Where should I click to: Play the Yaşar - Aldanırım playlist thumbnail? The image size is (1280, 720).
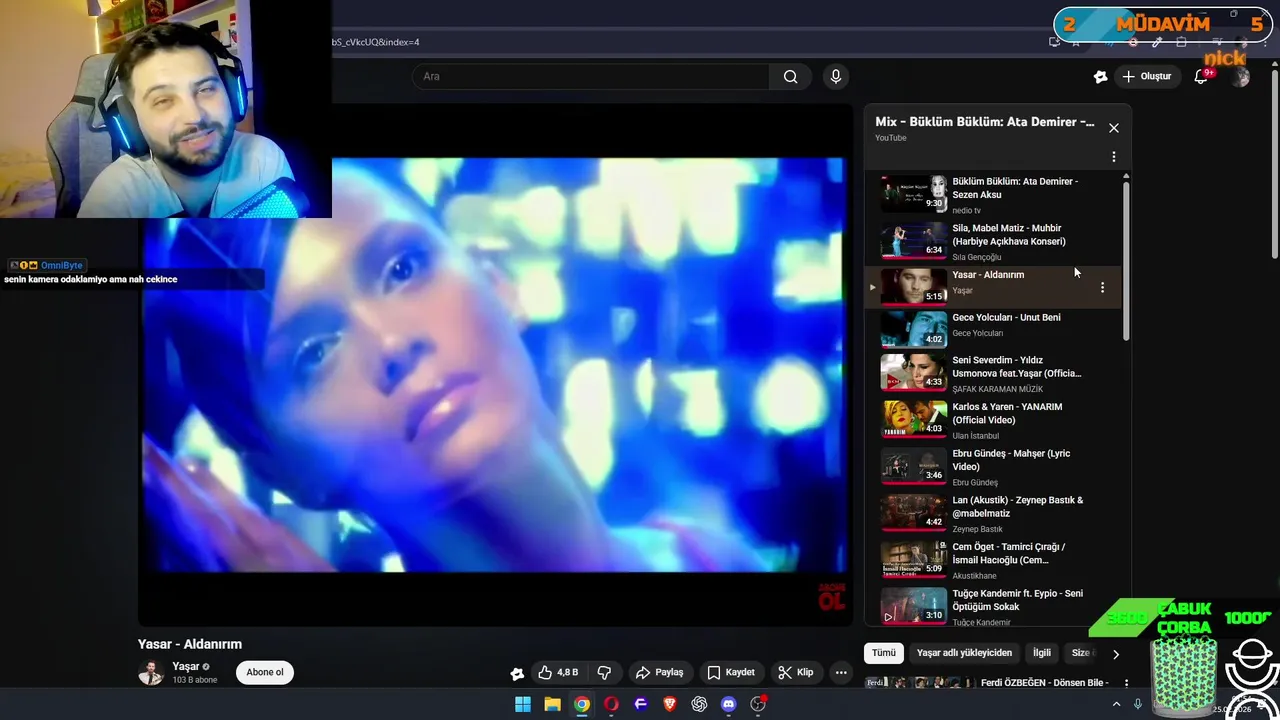point(913,286)
